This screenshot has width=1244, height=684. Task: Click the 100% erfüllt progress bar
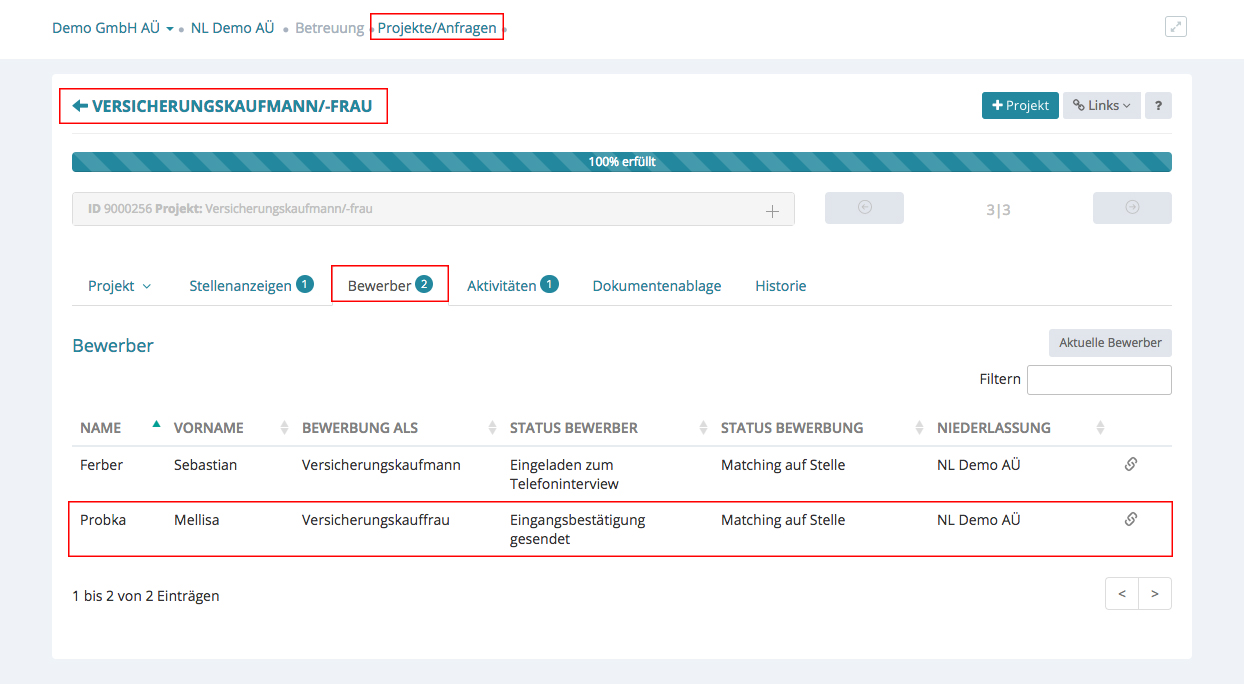[x=621, y=162]
